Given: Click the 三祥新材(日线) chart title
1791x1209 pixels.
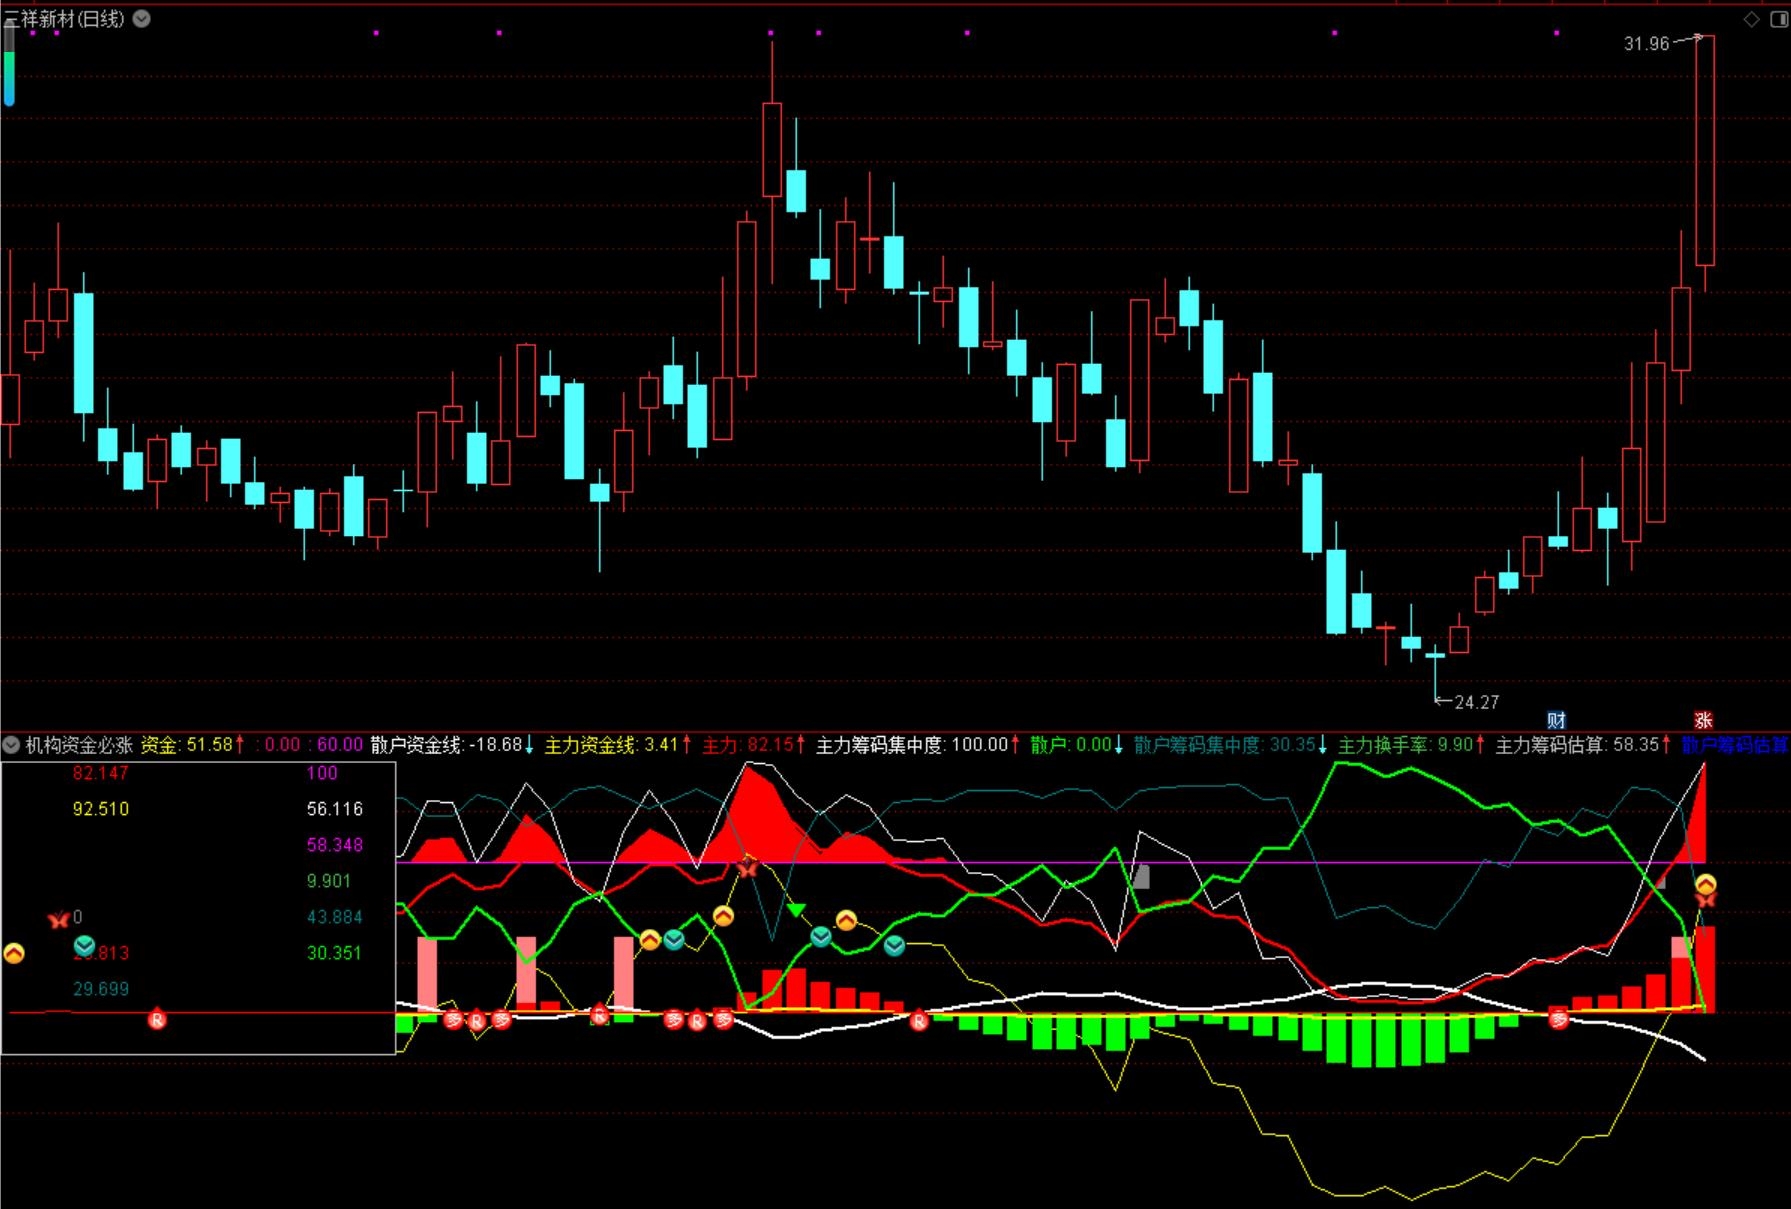Looking at the screenshot, I should (64, 18).
